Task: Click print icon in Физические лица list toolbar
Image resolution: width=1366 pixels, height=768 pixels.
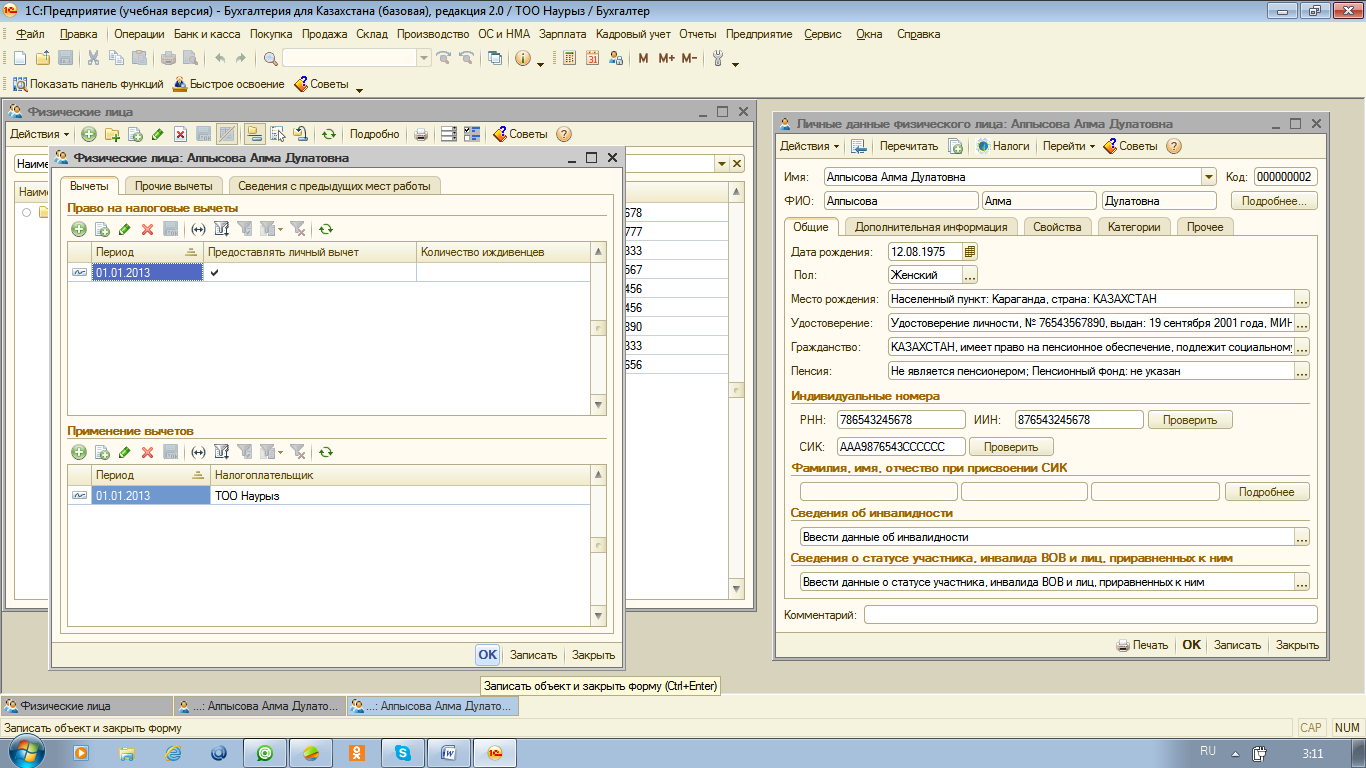Action: tap(421, 134)
